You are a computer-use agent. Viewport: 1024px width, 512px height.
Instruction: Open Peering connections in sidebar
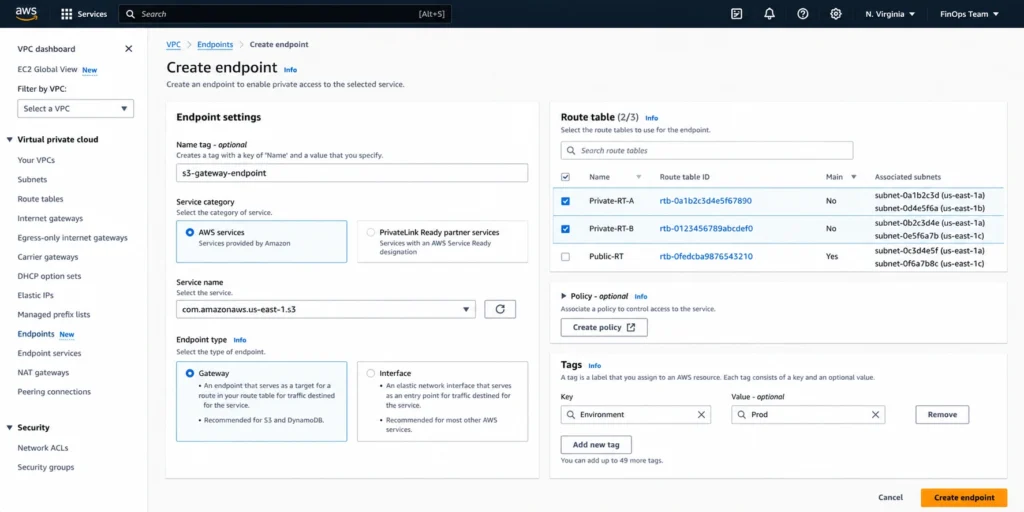54,392
